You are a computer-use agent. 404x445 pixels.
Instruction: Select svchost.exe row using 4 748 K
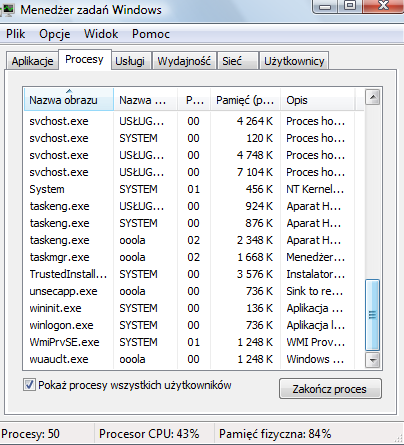point(193,155)
